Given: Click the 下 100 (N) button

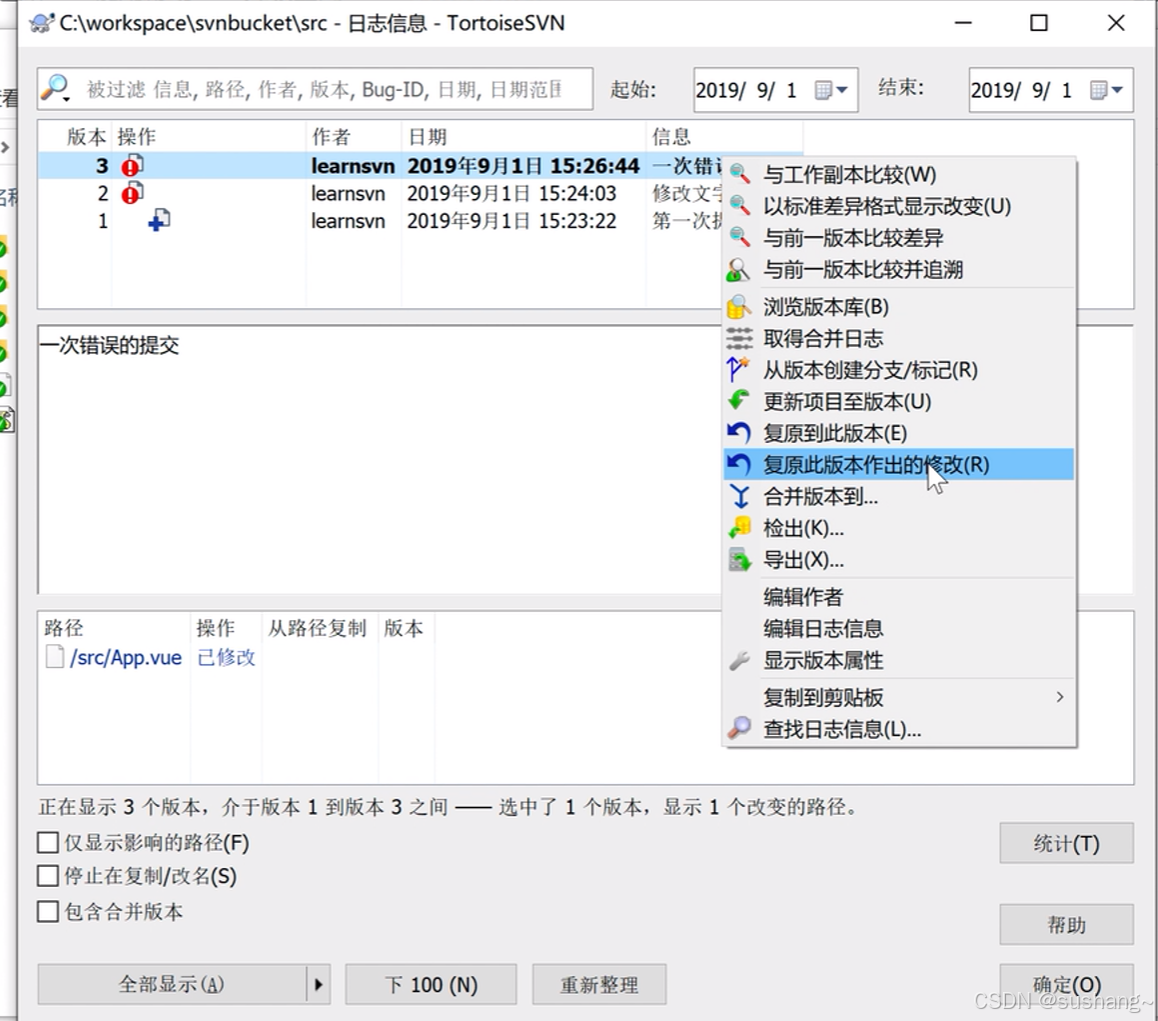Looking at the screenshot, I should [431, 984].
